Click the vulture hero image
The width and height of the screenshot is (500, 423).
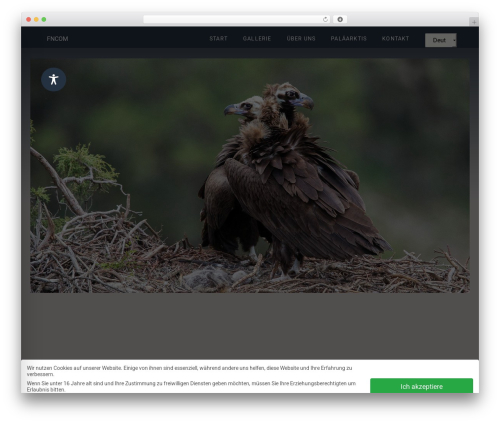click(250, 176)
